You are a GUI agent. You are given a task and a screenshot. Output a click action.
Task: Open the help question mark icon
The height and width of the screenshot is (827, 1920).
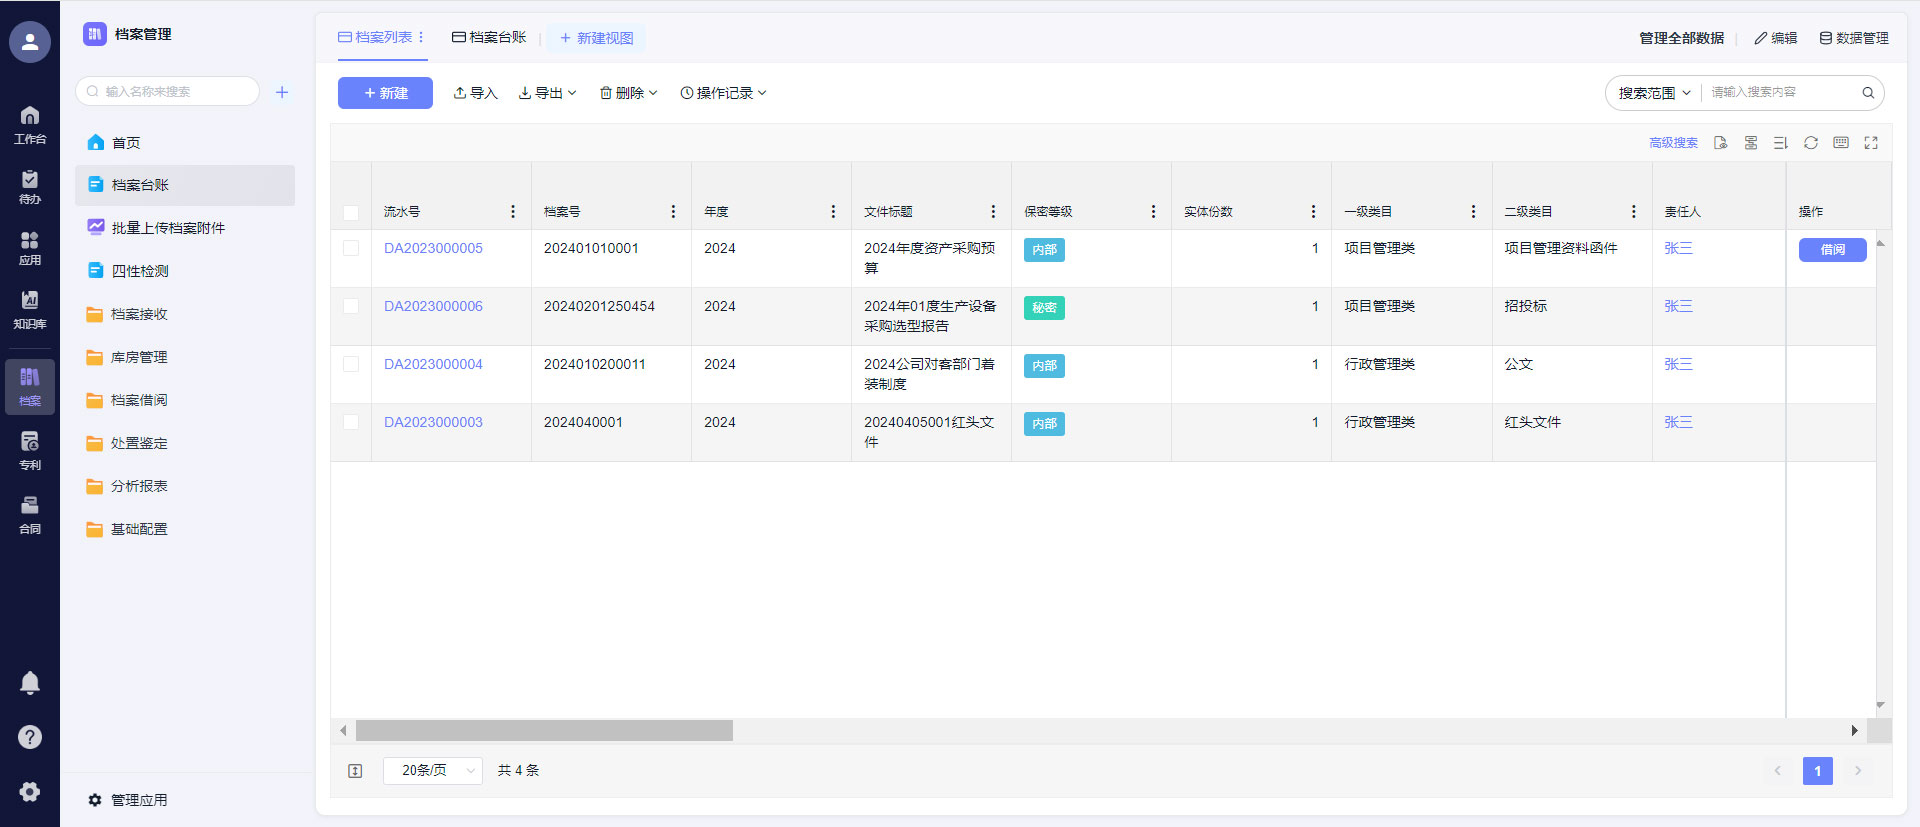click(x=30, y=737)
